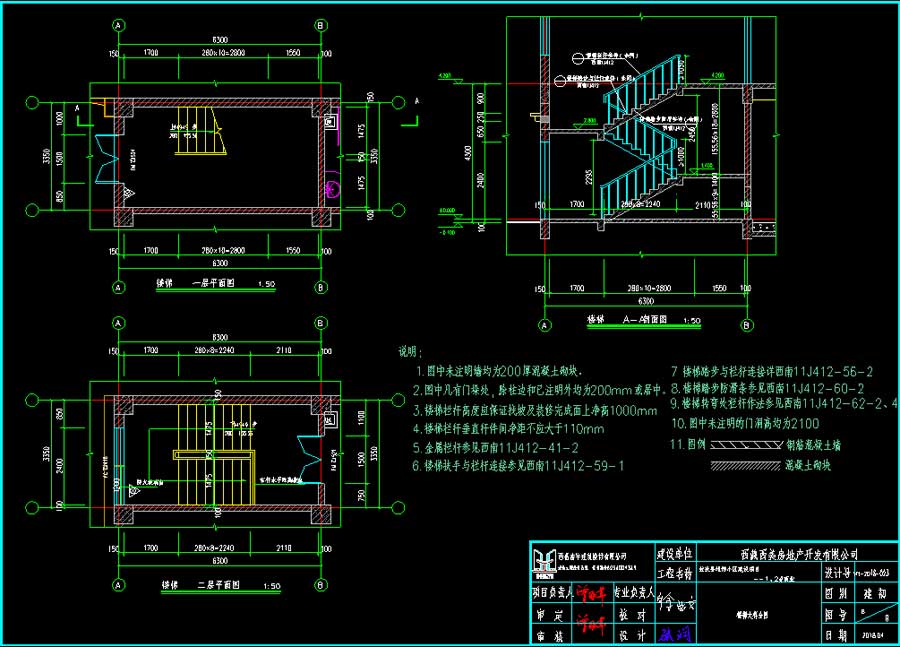
Task: Select the 6300 dimension above first-floor plan
Action: pos(219,40)
